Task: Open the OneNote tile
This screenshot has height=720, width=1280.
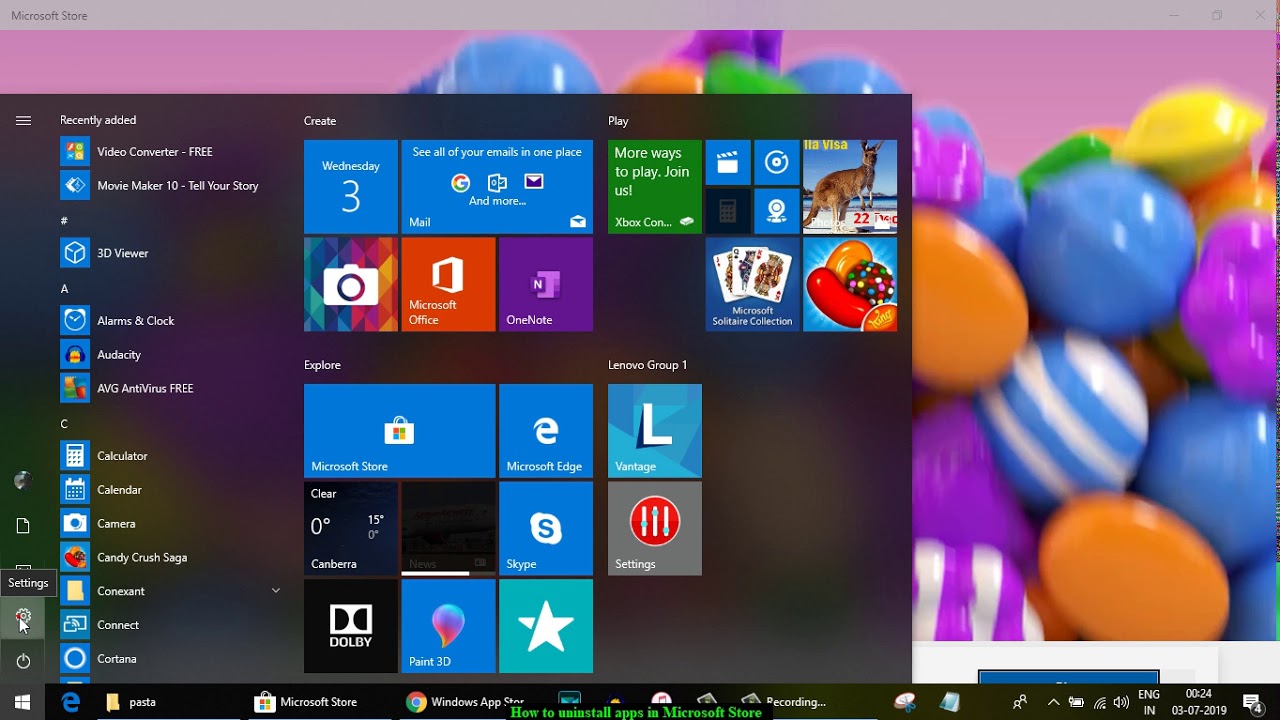Action: tap(546, 284)
